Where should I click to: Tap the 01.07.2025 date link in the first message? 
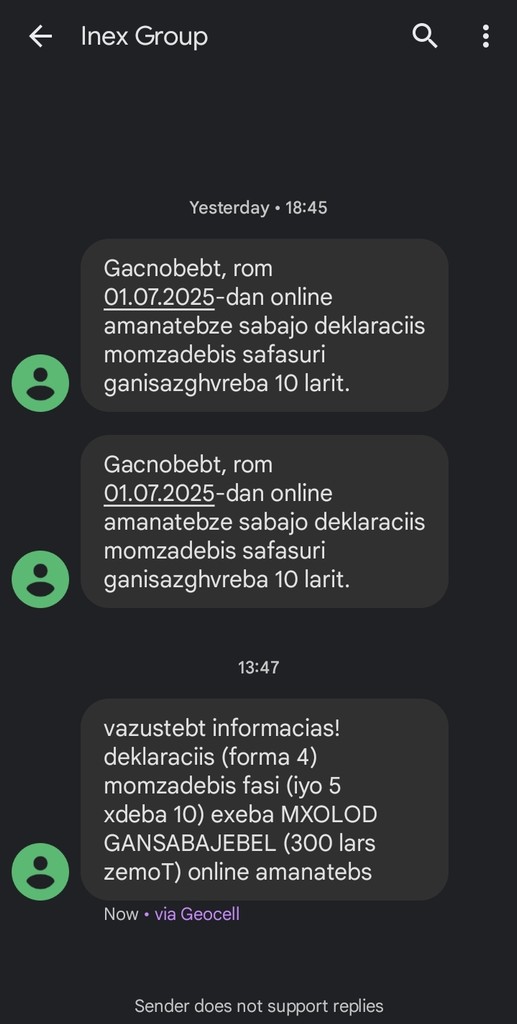tap(159, 298)
